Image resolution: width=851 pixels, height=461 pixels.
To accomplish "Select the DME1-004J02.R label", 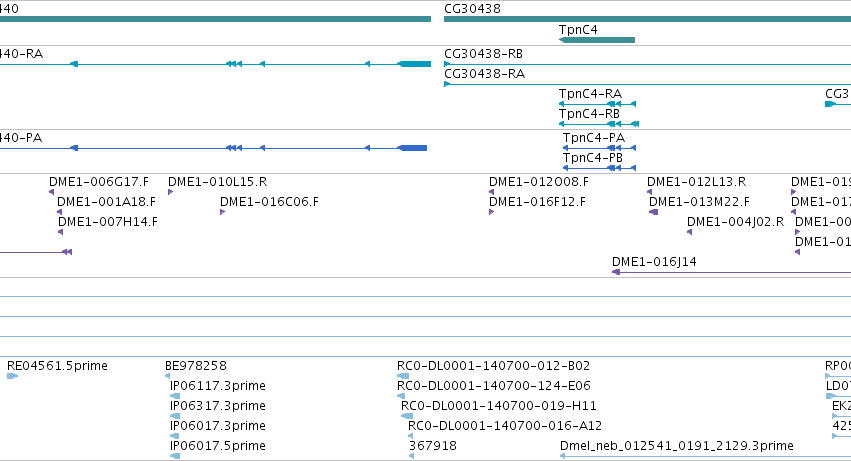I will [735, 222].
